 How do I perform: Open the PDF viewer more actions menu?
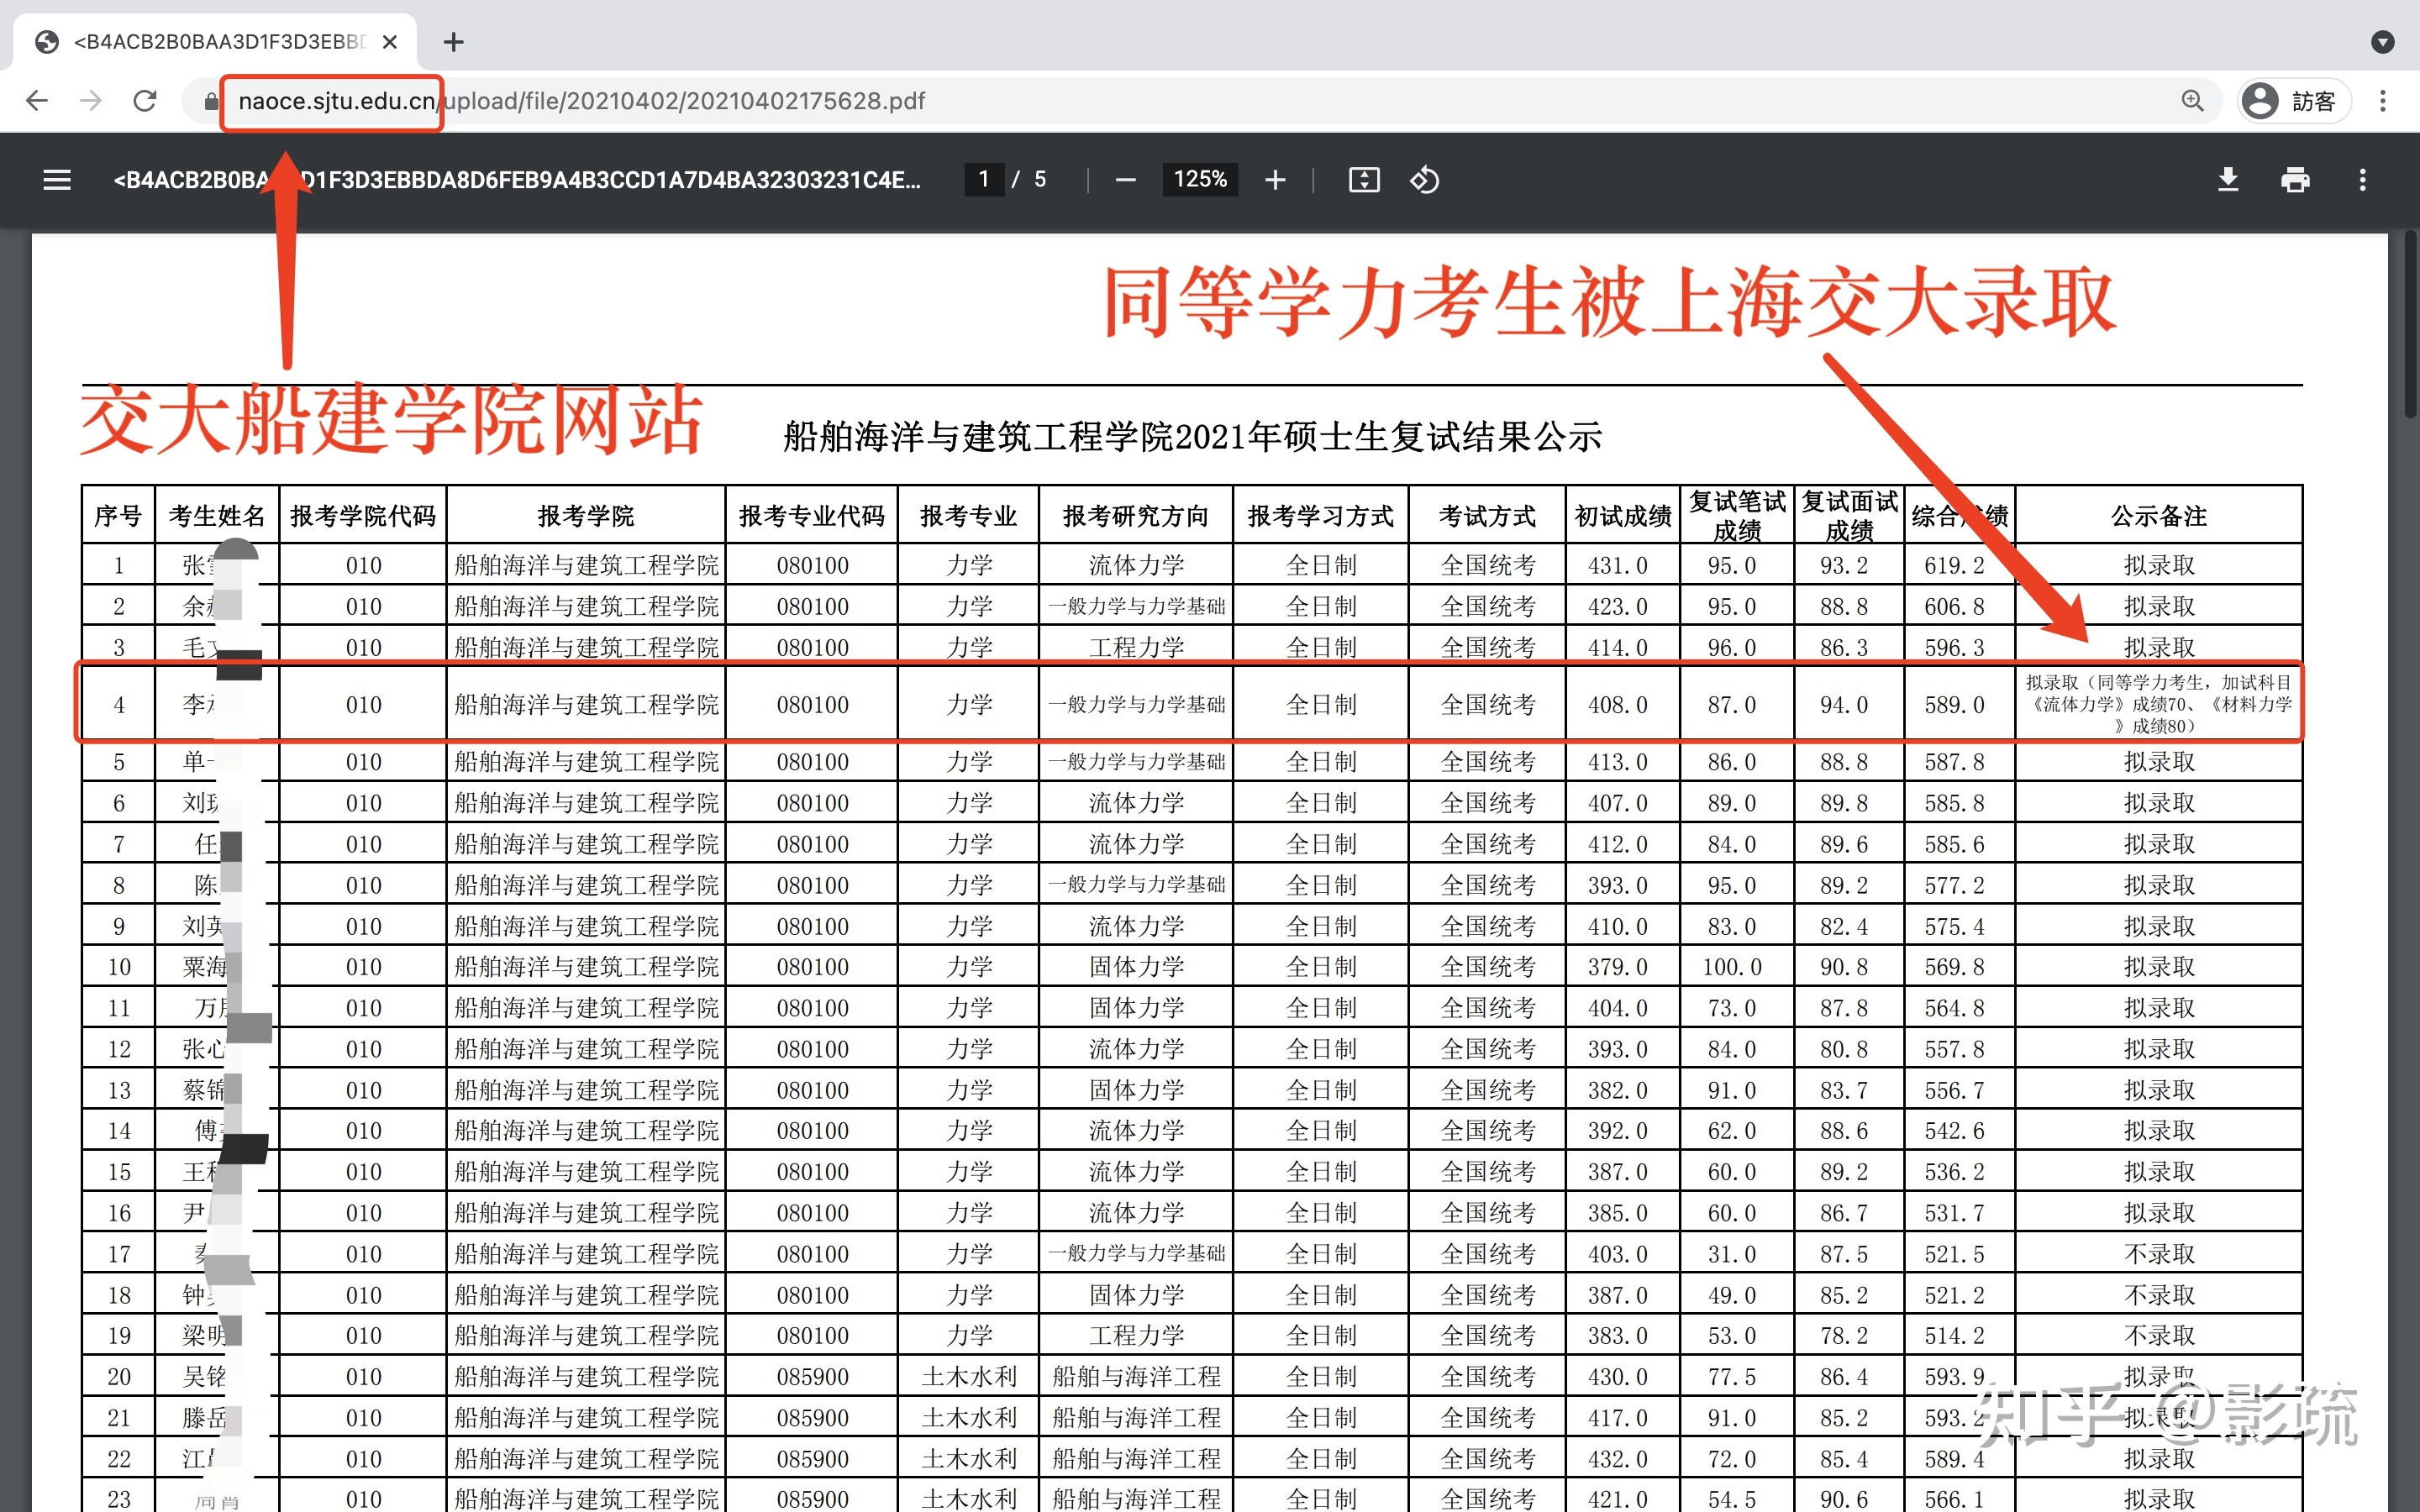[x=2363, y=180]
